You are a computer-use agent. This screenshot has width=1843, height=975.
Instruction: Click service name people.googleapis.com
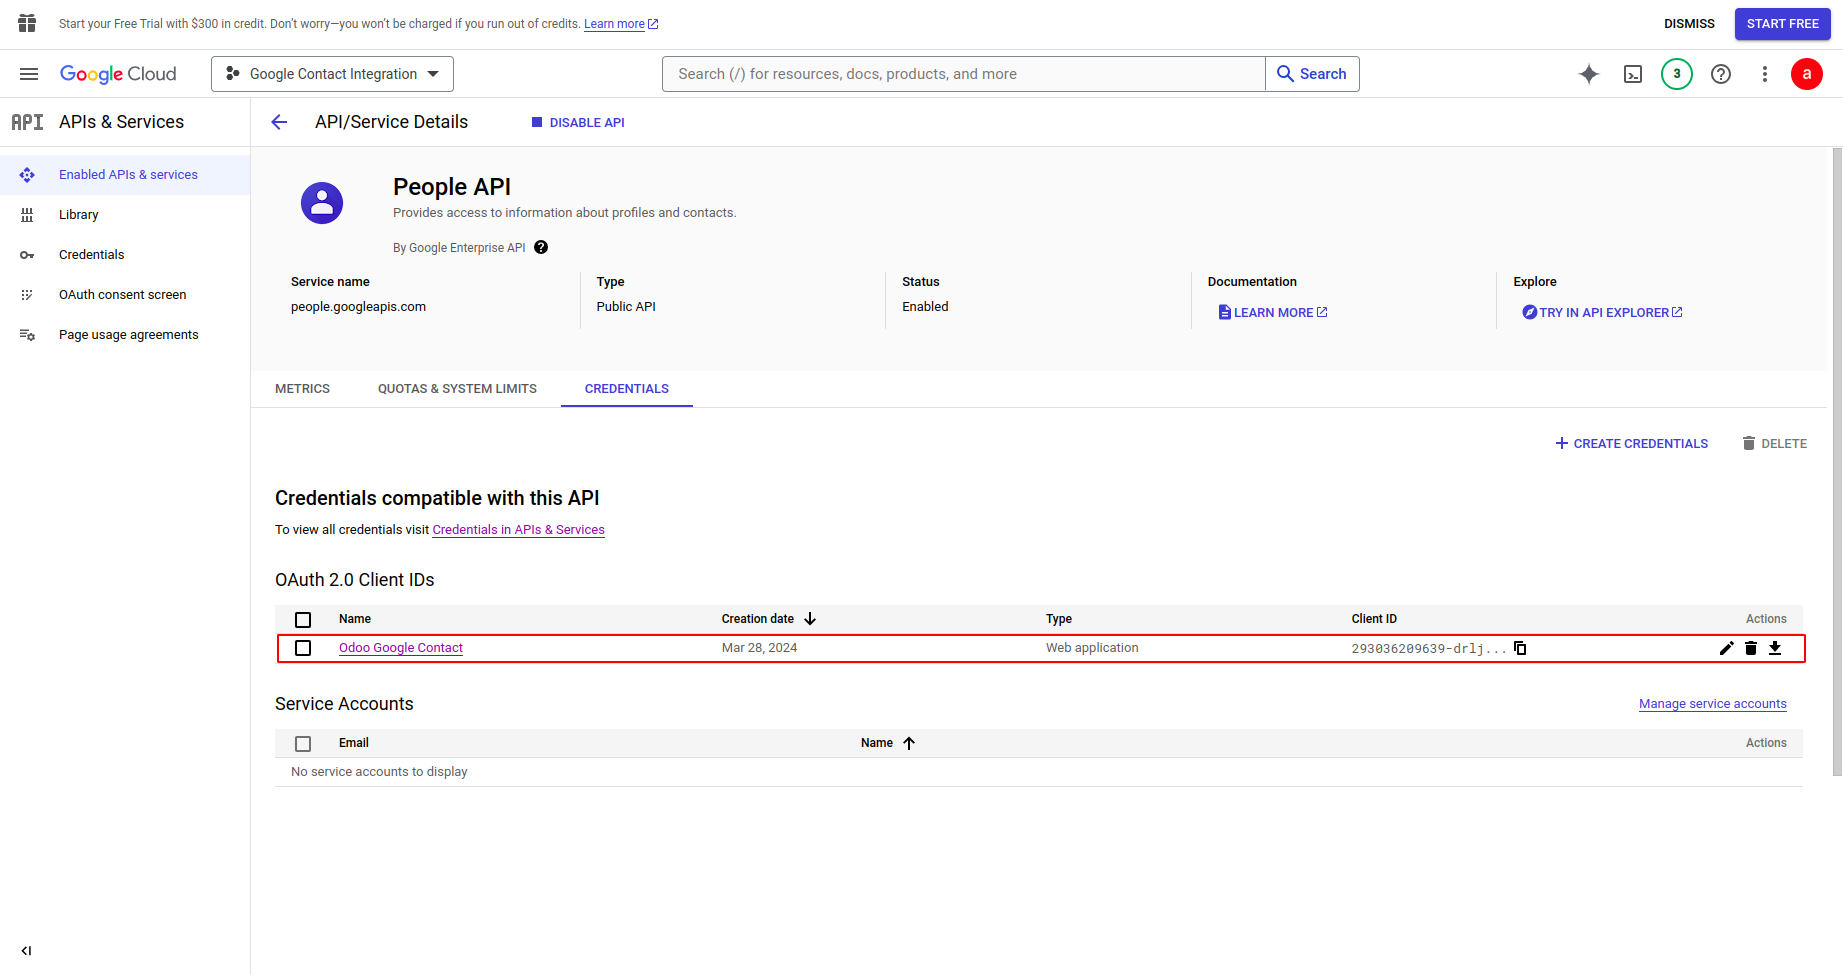[358, 307]
